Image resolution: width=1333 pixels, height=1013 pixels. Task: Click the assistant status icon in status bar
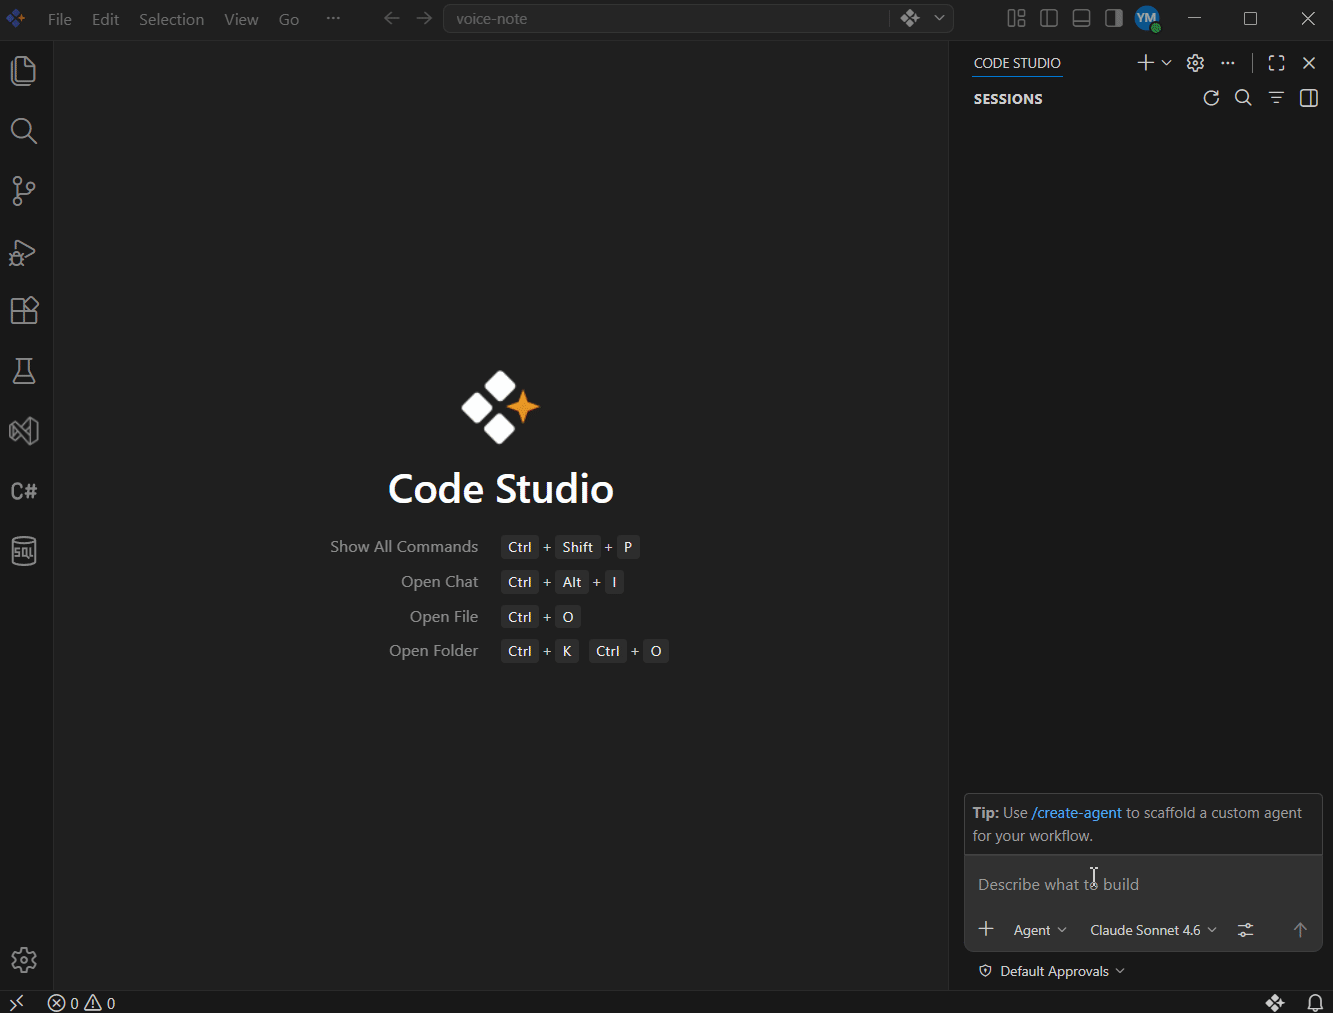click(1275, 1002)
